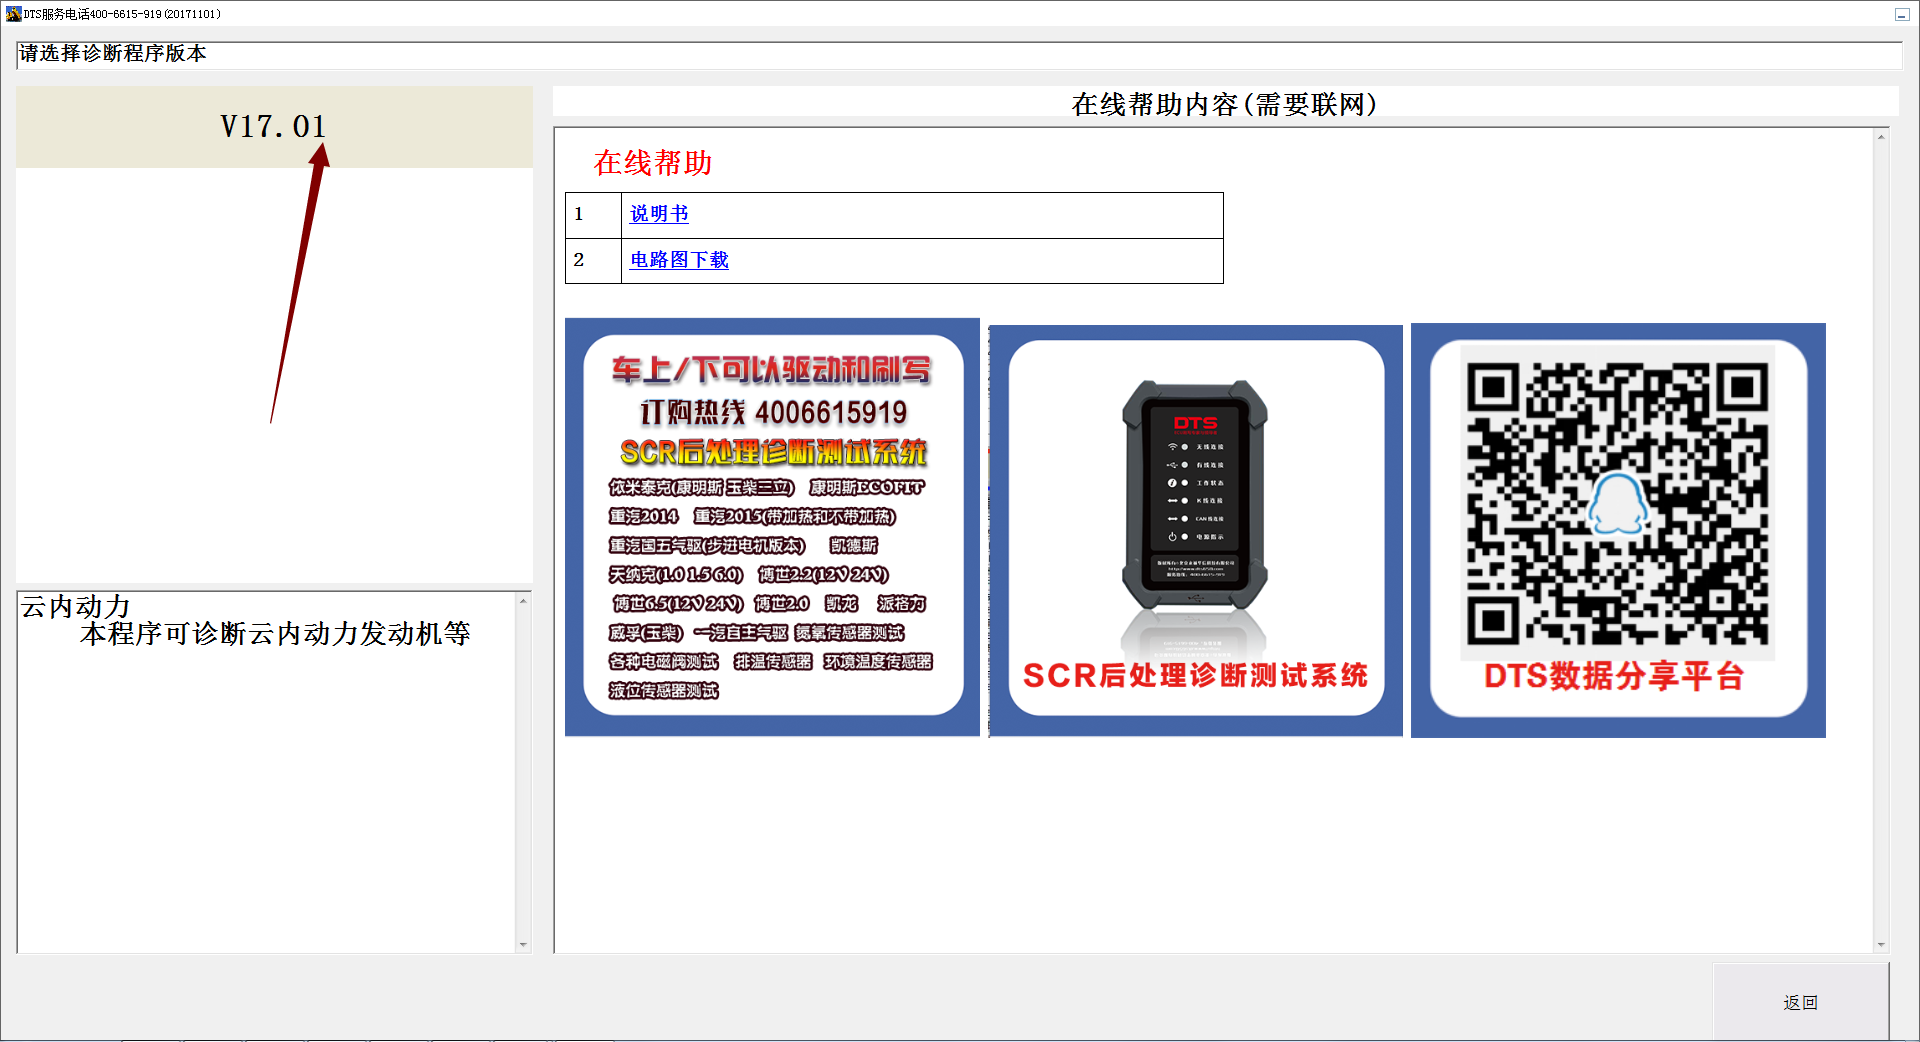Open the 说明书 manual link
This screenshot has width=1920, height=1042.
[659, 214]
